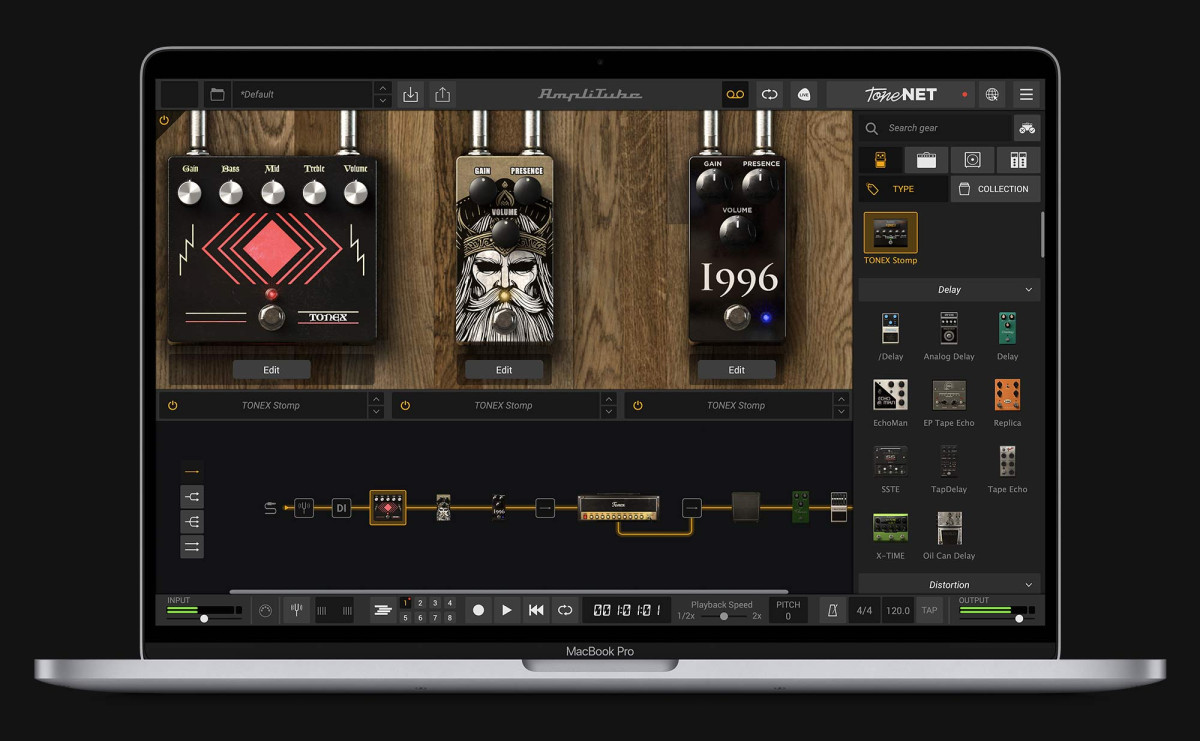Click the share preset upload icon
The image size is (1200, 741).
tap(443, 94)
